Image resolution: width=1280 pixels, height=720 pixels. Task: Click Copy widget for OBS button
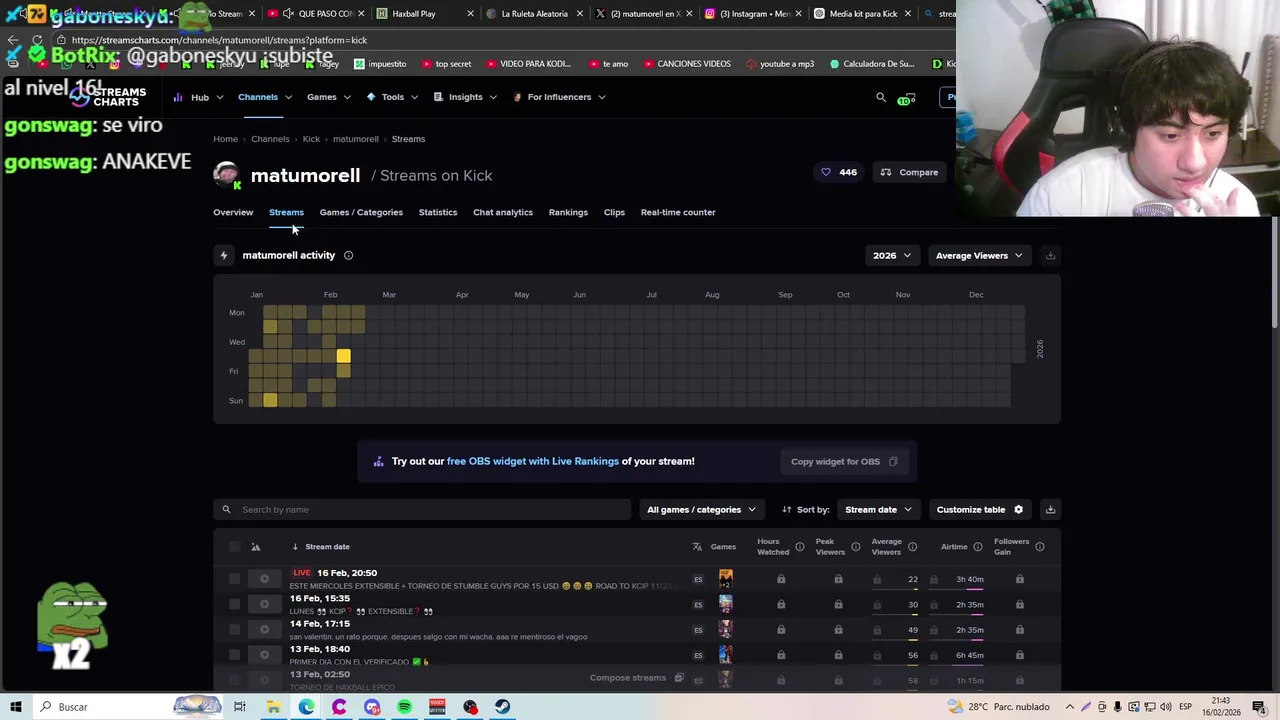click(x=844, y=462)
